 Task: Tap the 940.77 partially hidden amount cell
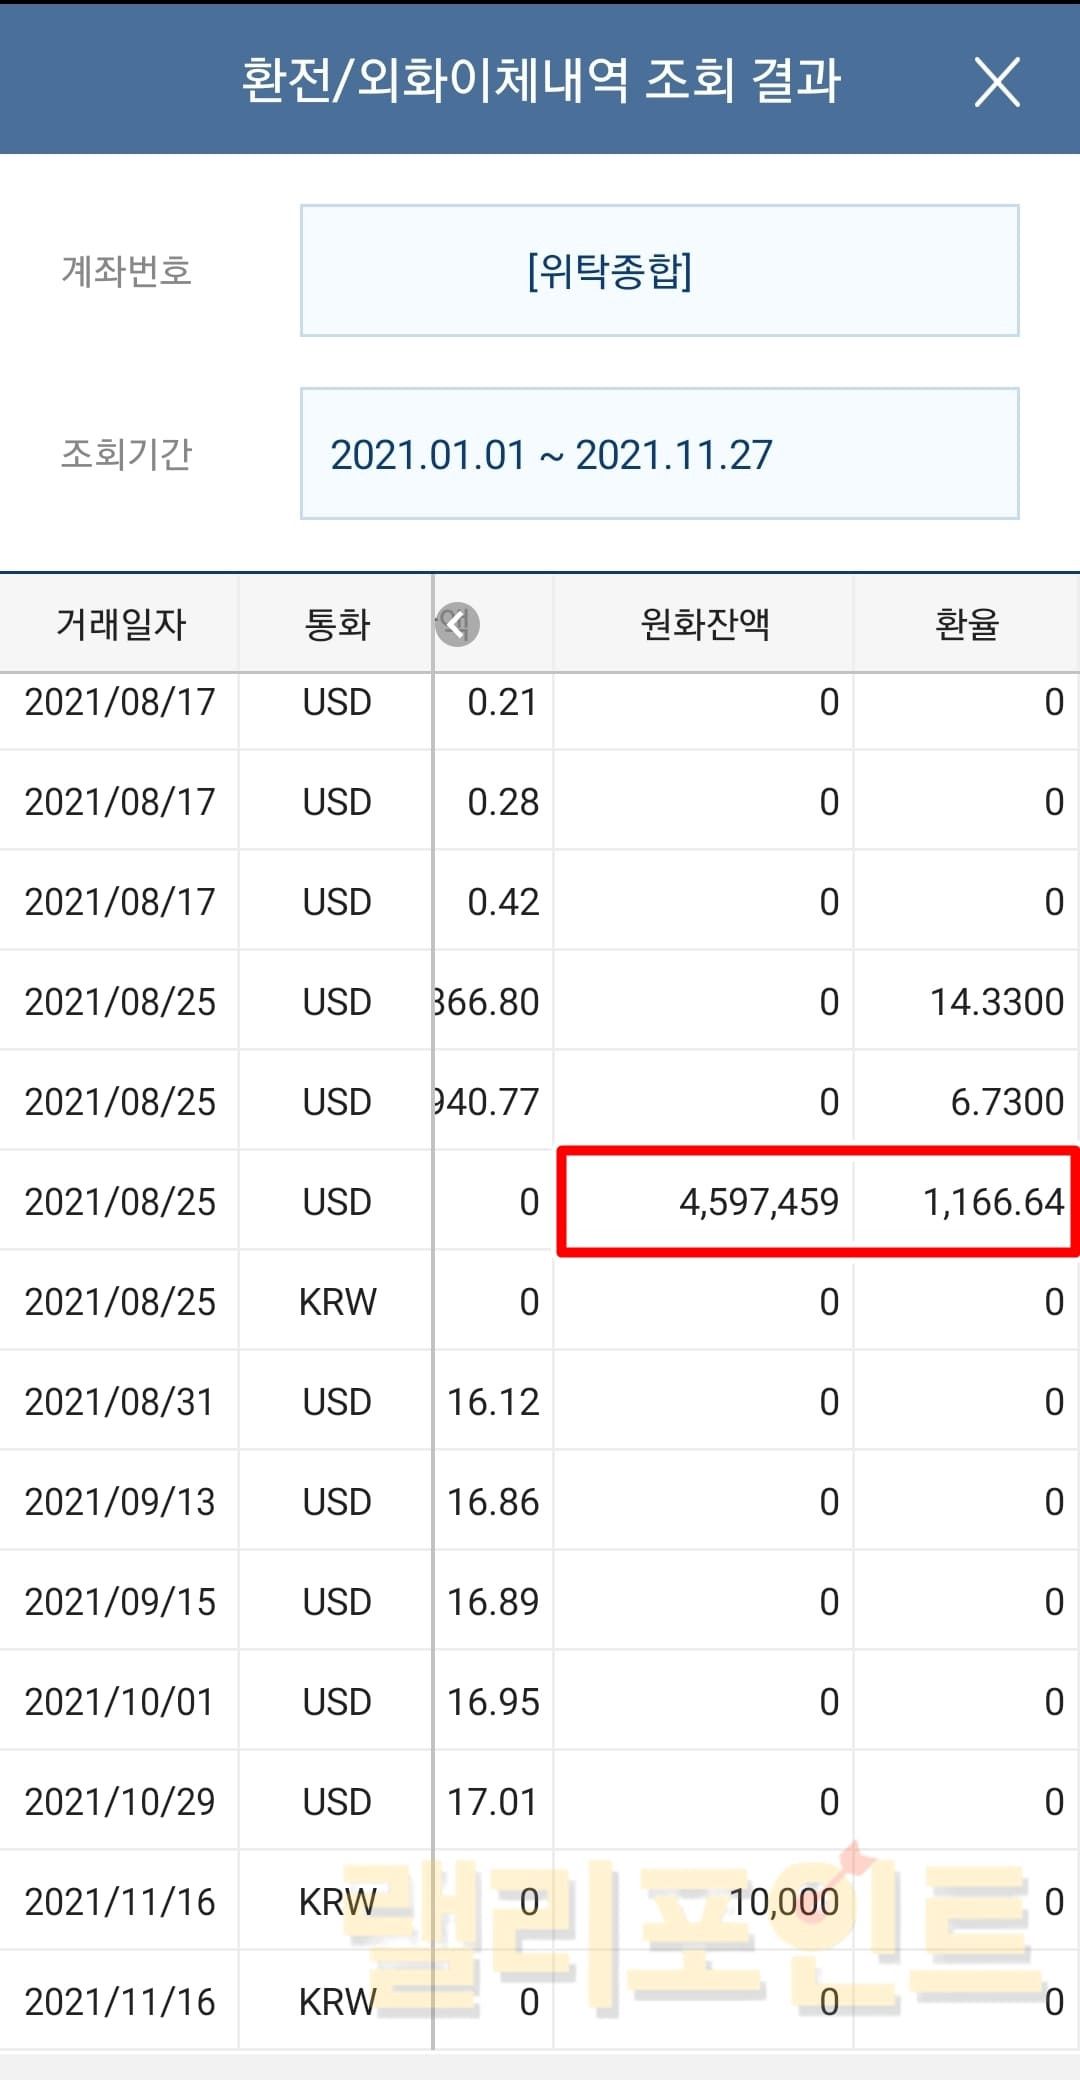click(490, 1102)
